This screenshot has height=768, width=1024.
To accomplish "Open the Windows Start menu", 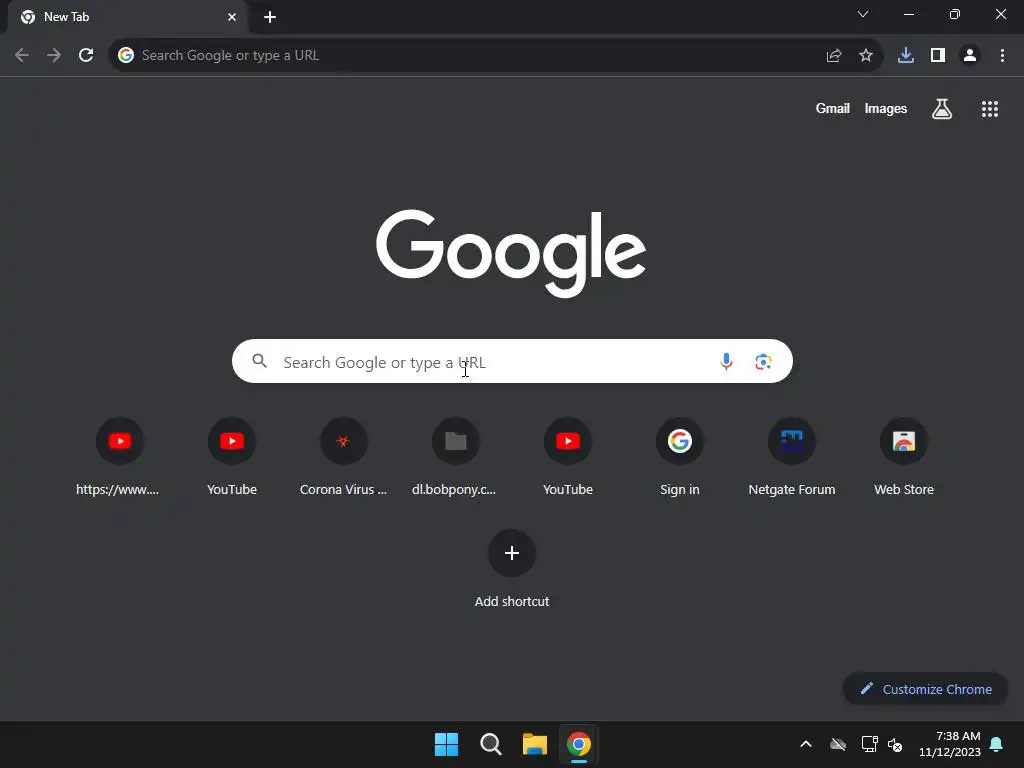I will pyautogui.click(x=447, y=744).
